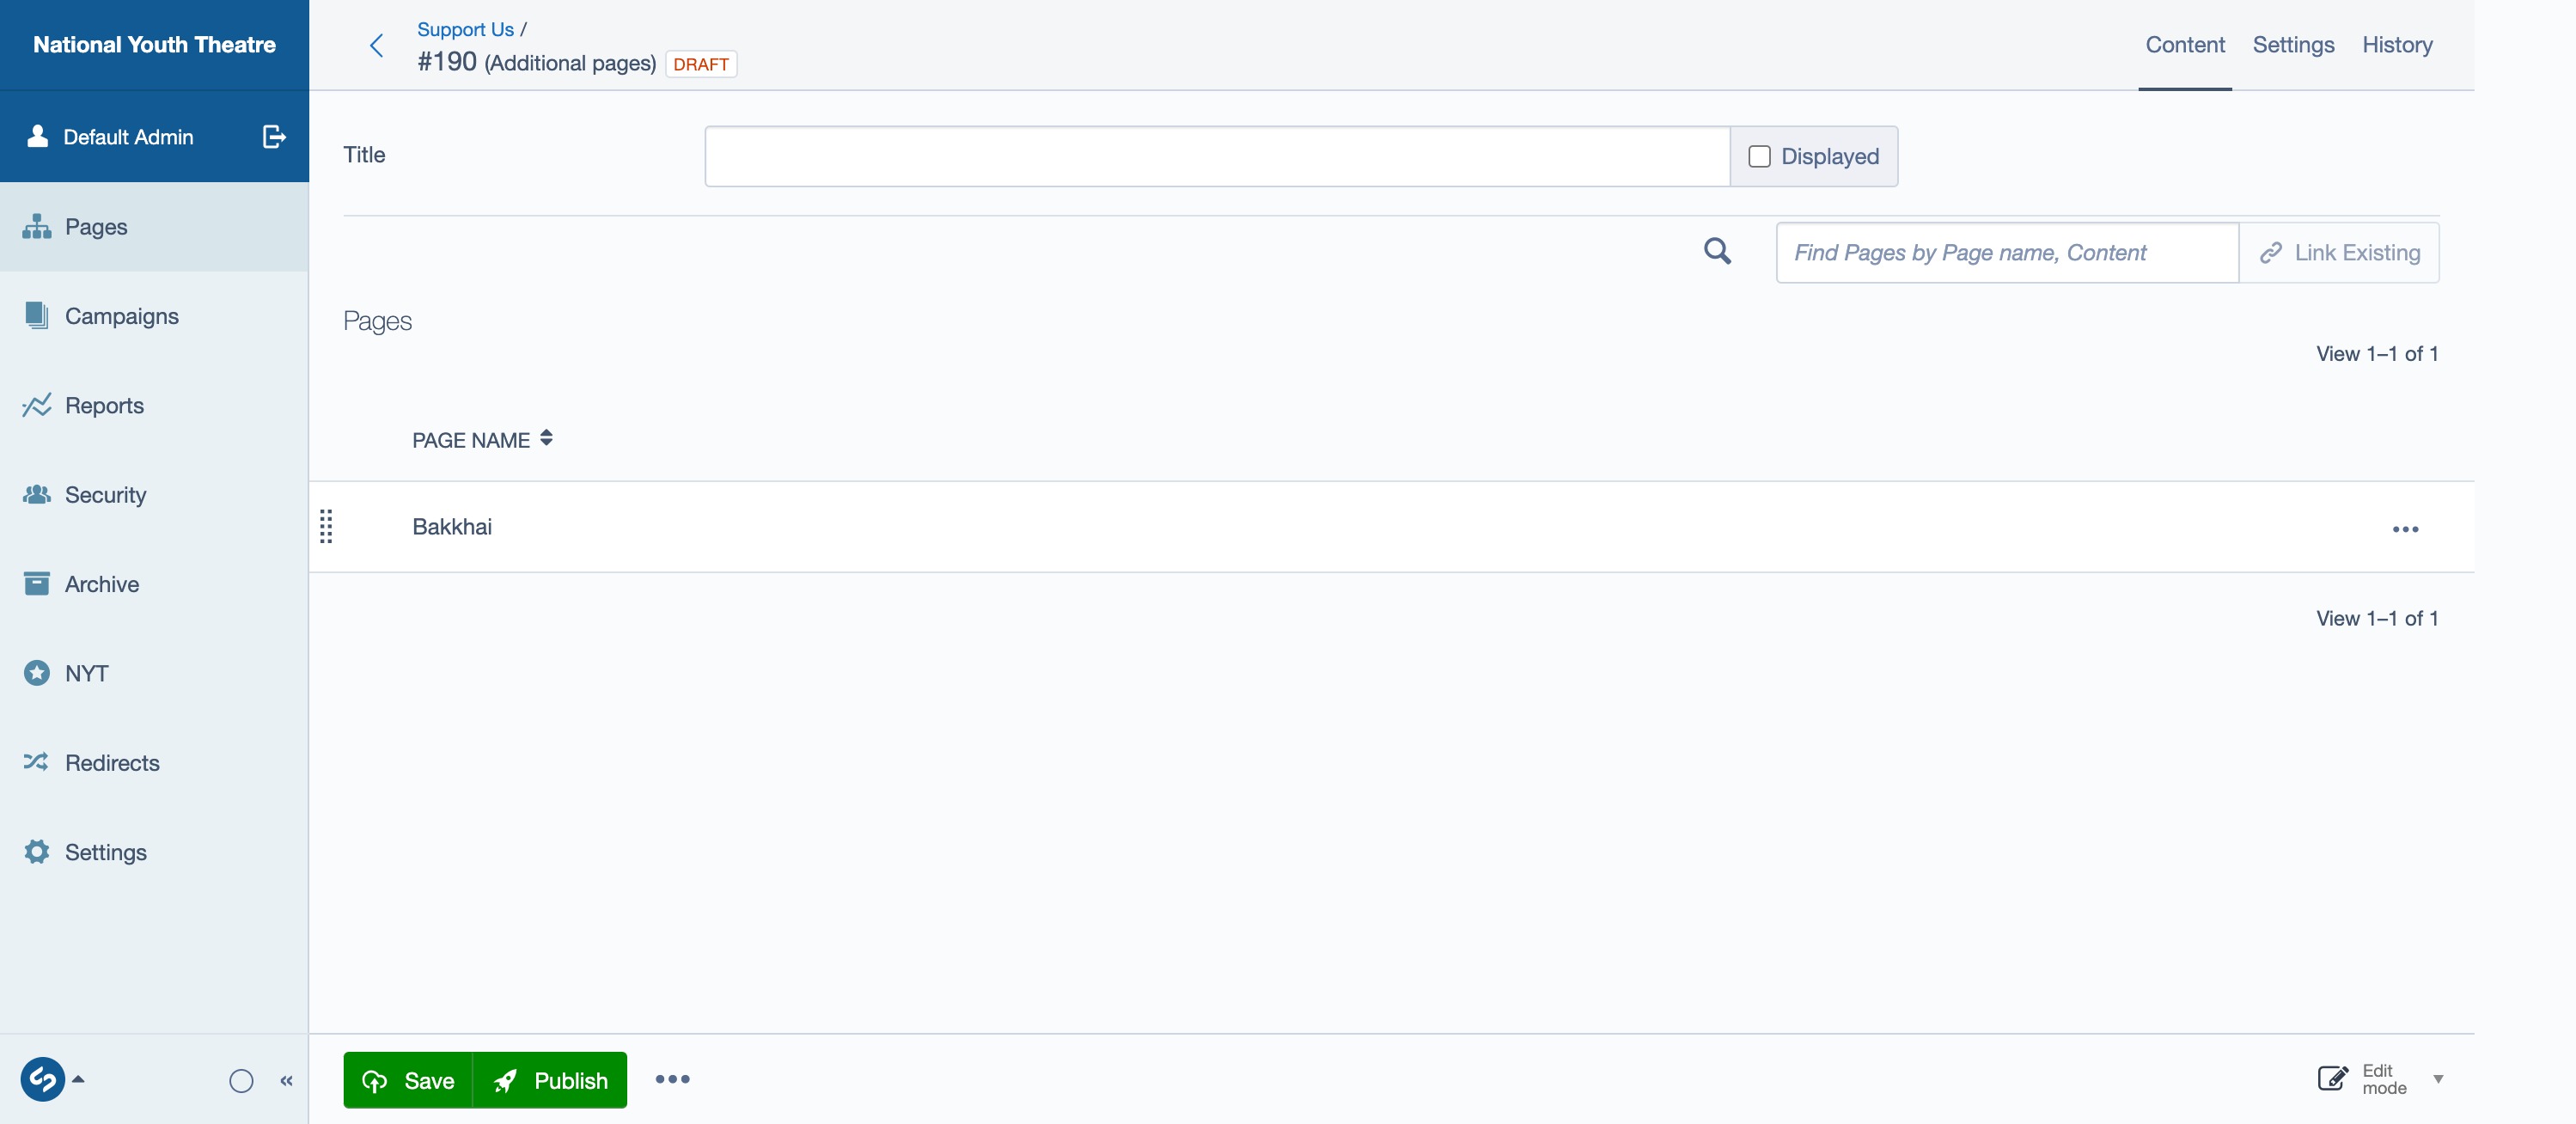The width and height of the screenshot is (2576, 1124).
Task: Expand the Edit mode dropdown
Action: (x=2437, y=1079)
